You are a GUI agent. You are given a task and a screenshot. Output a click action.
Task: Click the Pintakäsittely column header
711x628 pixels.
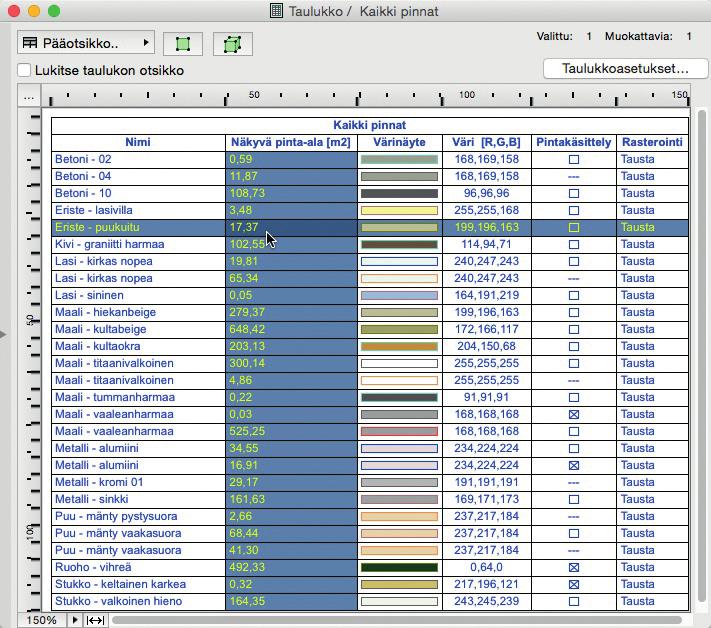click(x=574, y=142)
